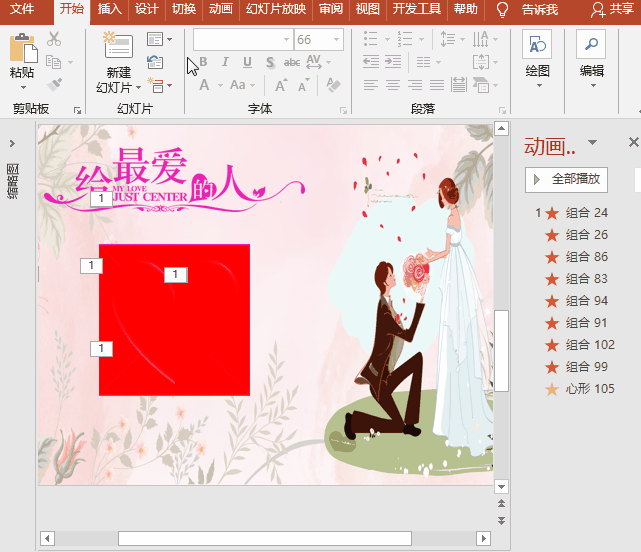Switch to the 动画 tab
This screenshot has height=552, width=641.
221,9
